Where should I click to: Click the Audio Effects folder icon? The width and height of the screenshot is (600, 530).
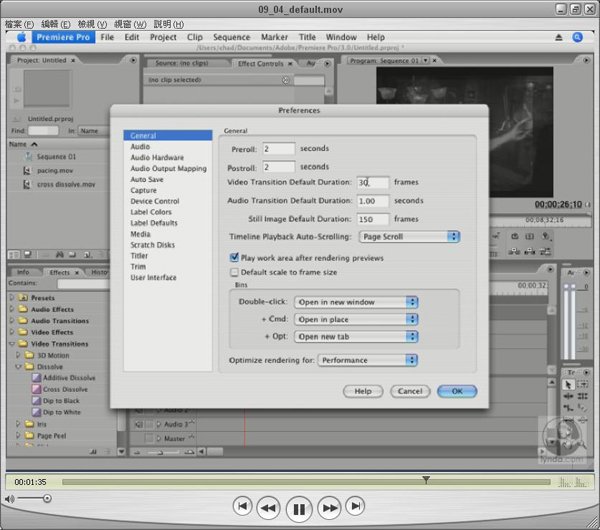coord(23,309)
